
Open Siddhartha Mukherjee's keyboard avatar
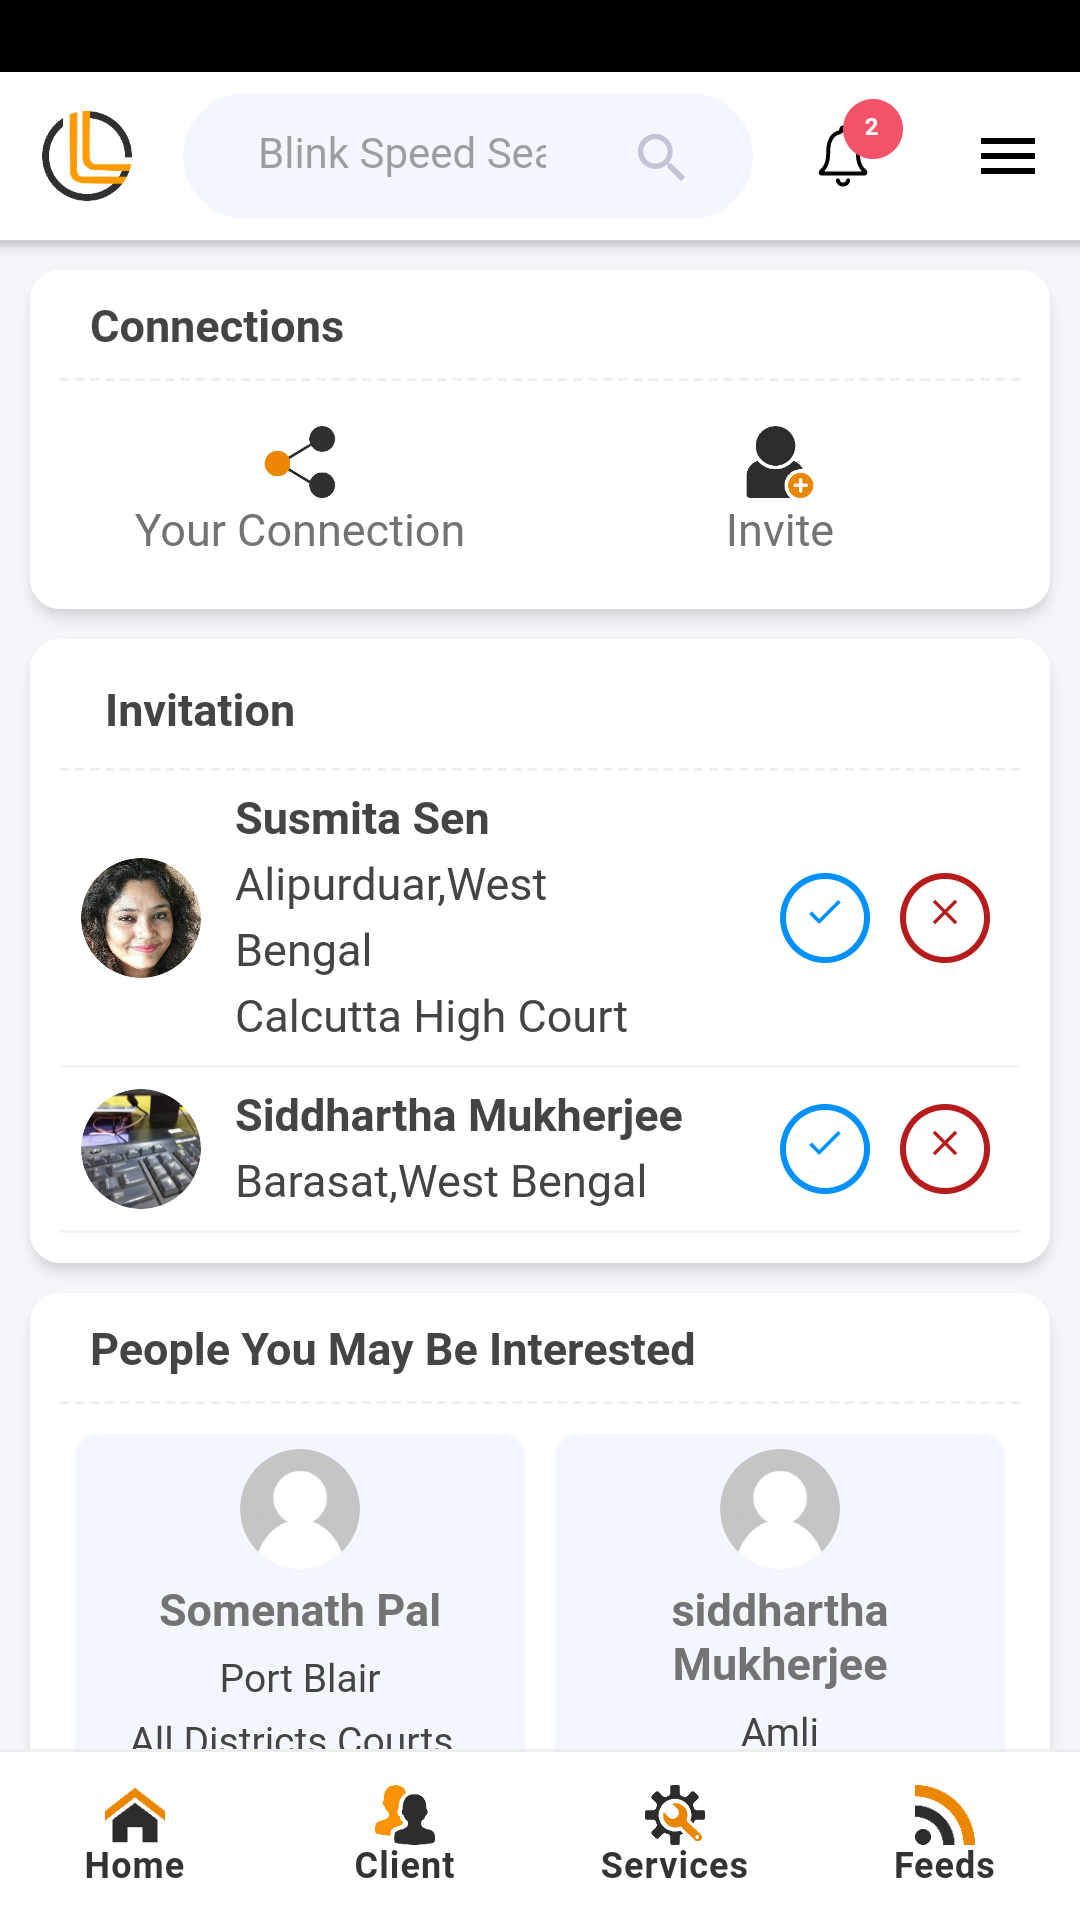141,1148
